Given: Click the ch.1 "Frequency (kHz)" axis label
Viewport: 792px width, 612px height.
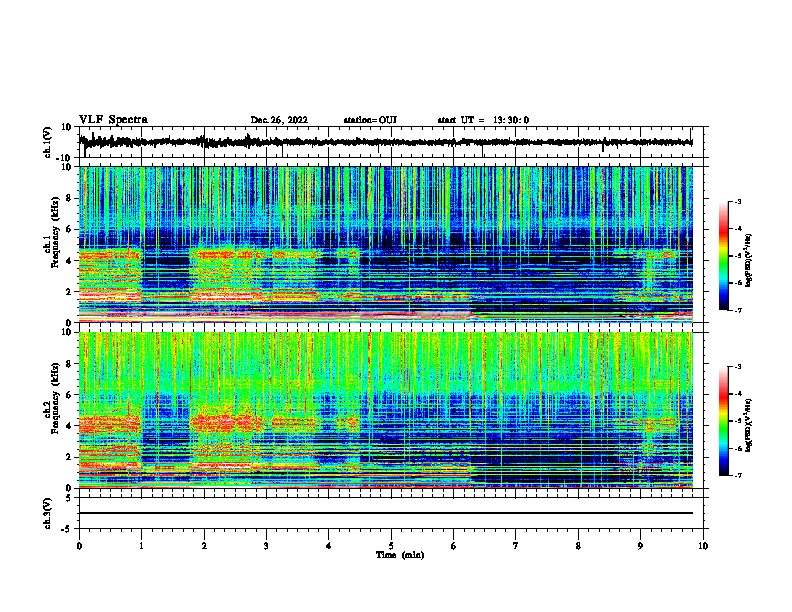Looking at the screenshot, I should click(x=55, y=232).
